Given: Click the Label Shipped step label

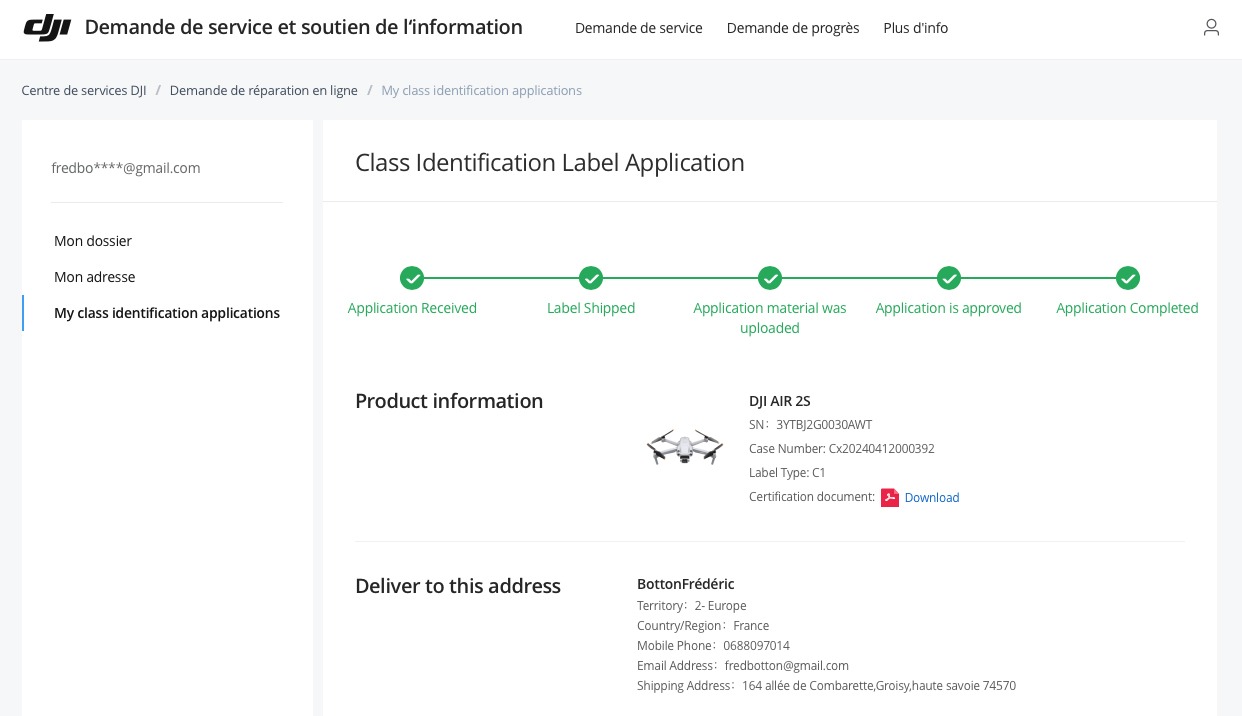Looking at the screenshot, I should [x=591, y=308].
